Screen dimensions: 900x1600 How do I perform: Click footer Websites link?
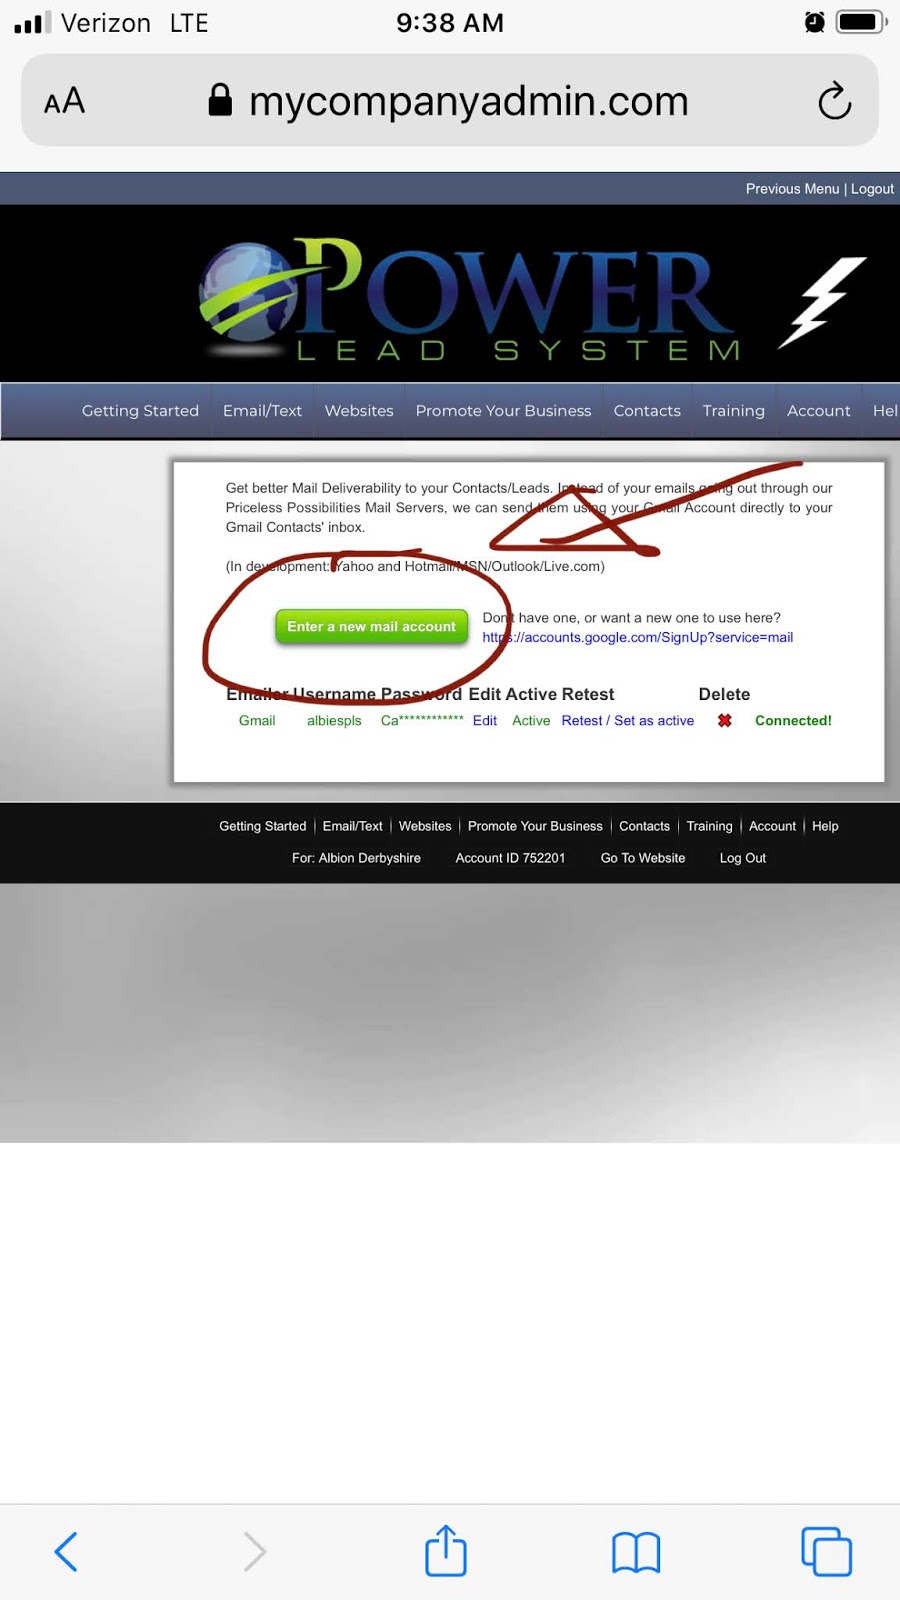point(425,826)
